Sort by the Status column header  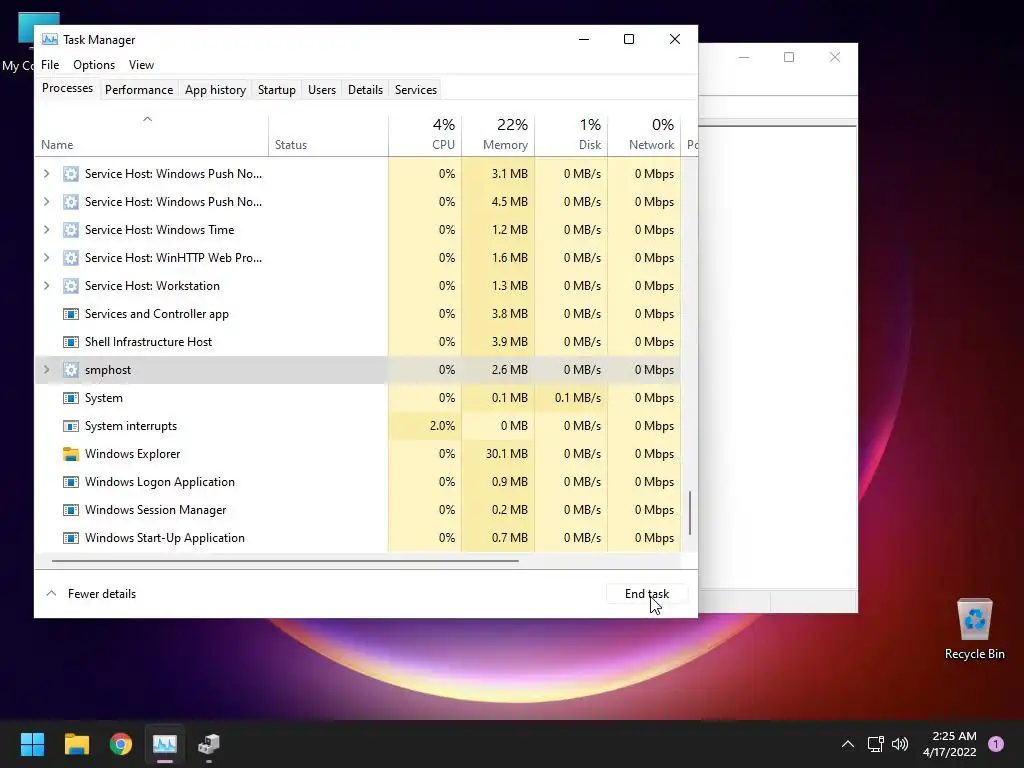pos(328,136)
